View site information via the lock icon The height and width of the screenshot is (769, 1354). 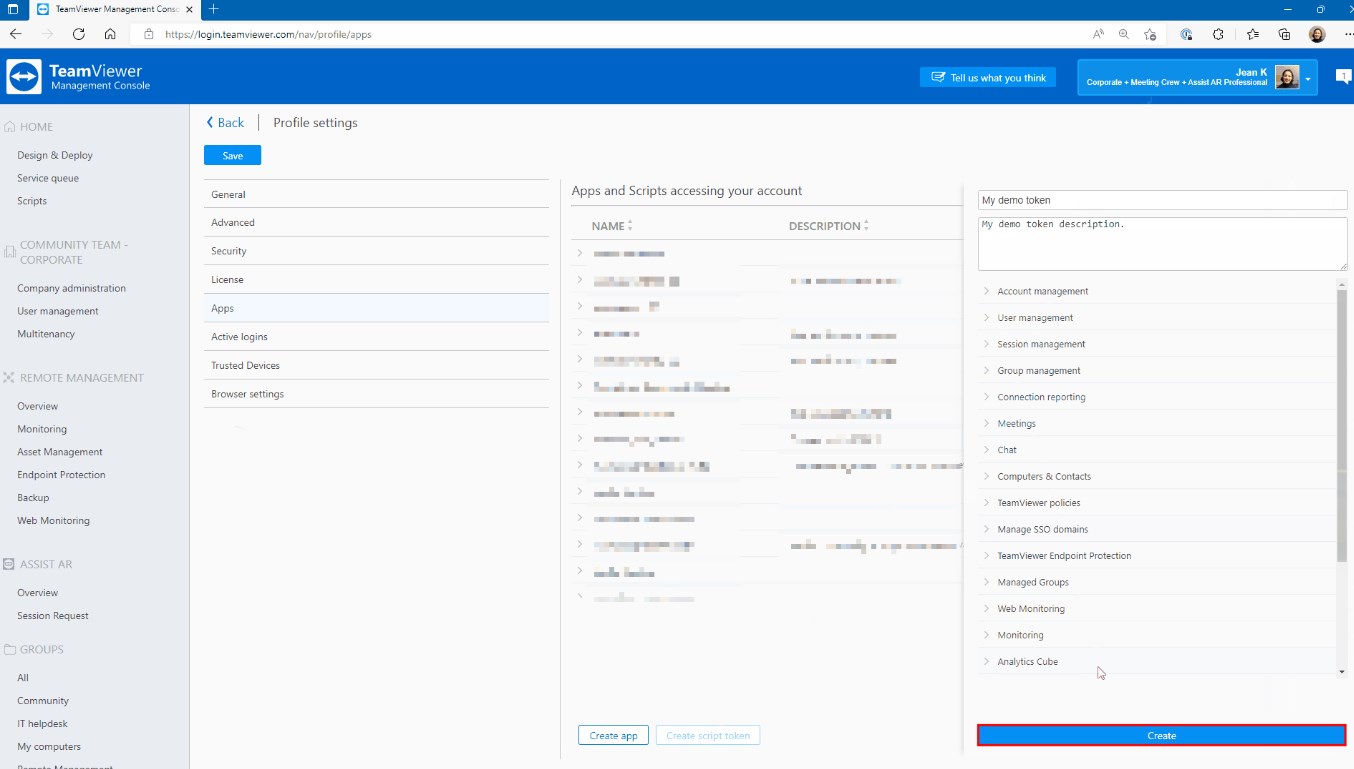point(149,34)
